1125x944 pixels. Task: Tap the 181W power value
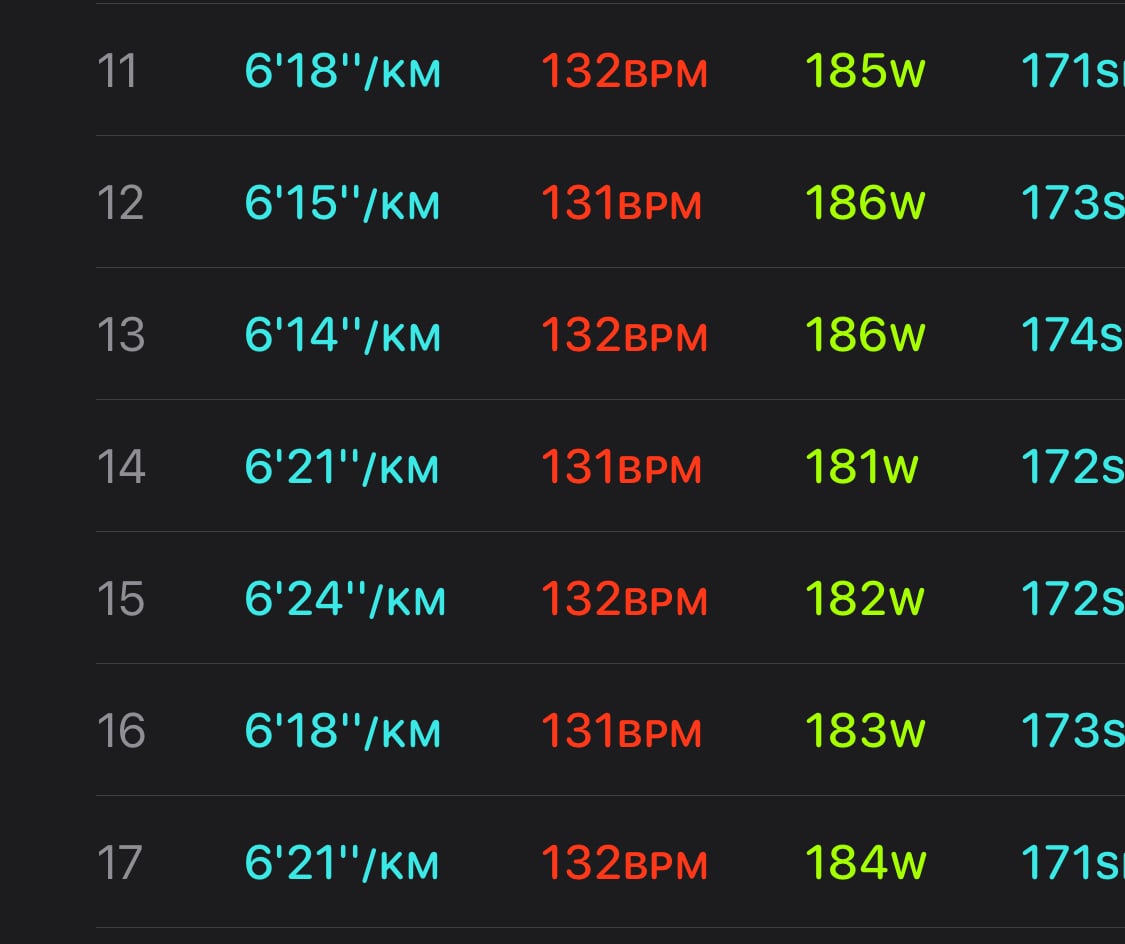click(862, 467)
